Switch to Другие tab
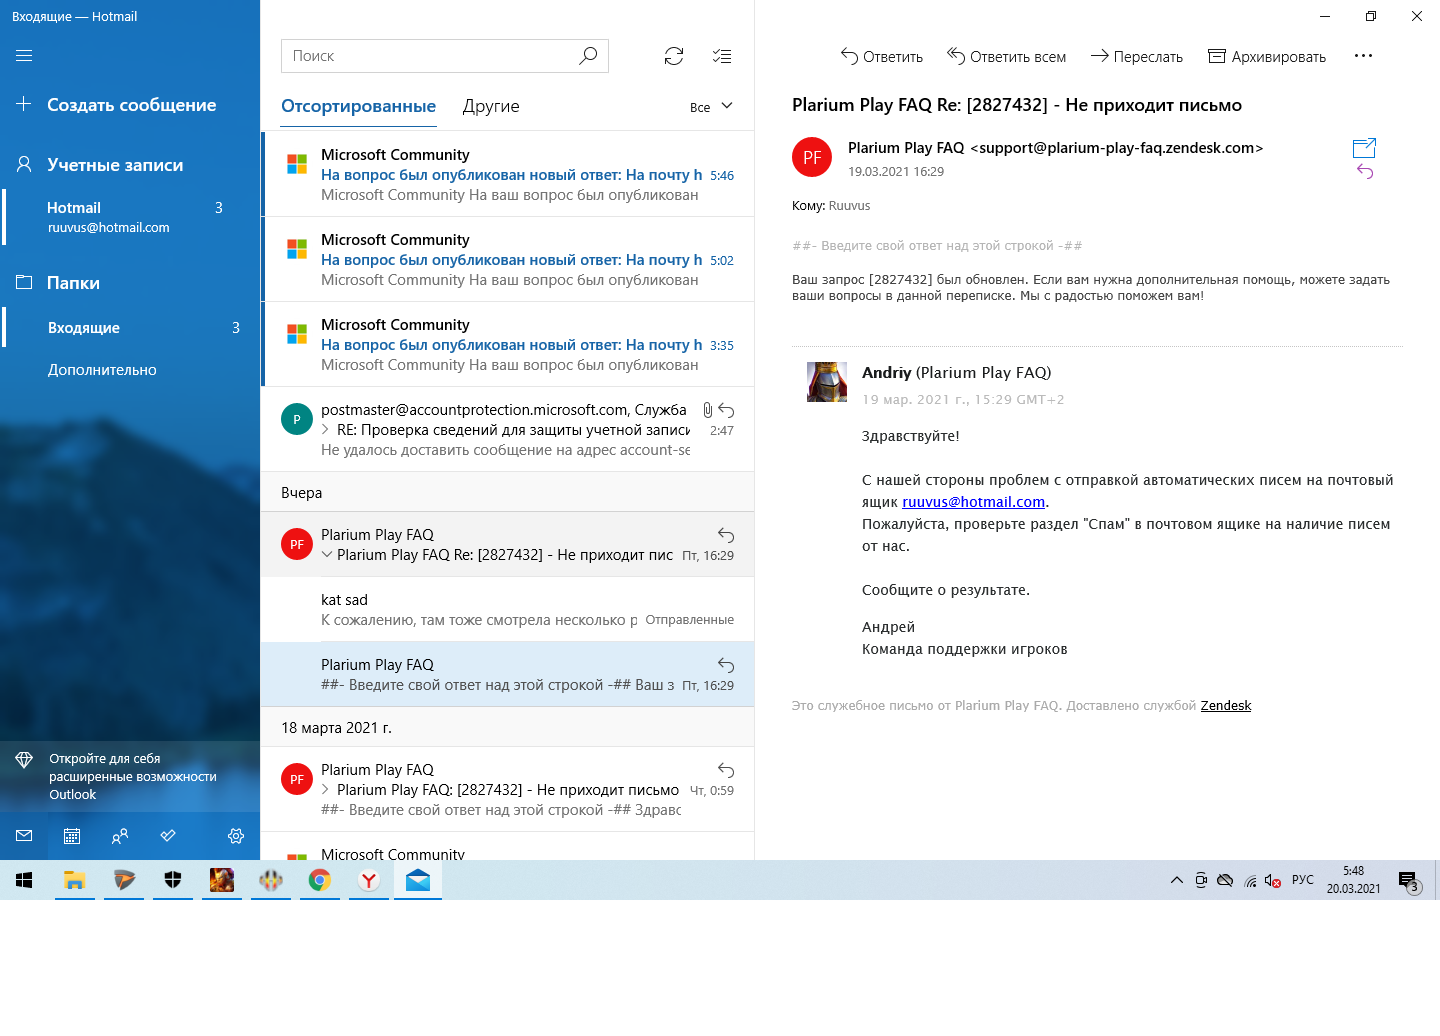This screenshot has height=1036, width=1440. (x=491, y=106)
